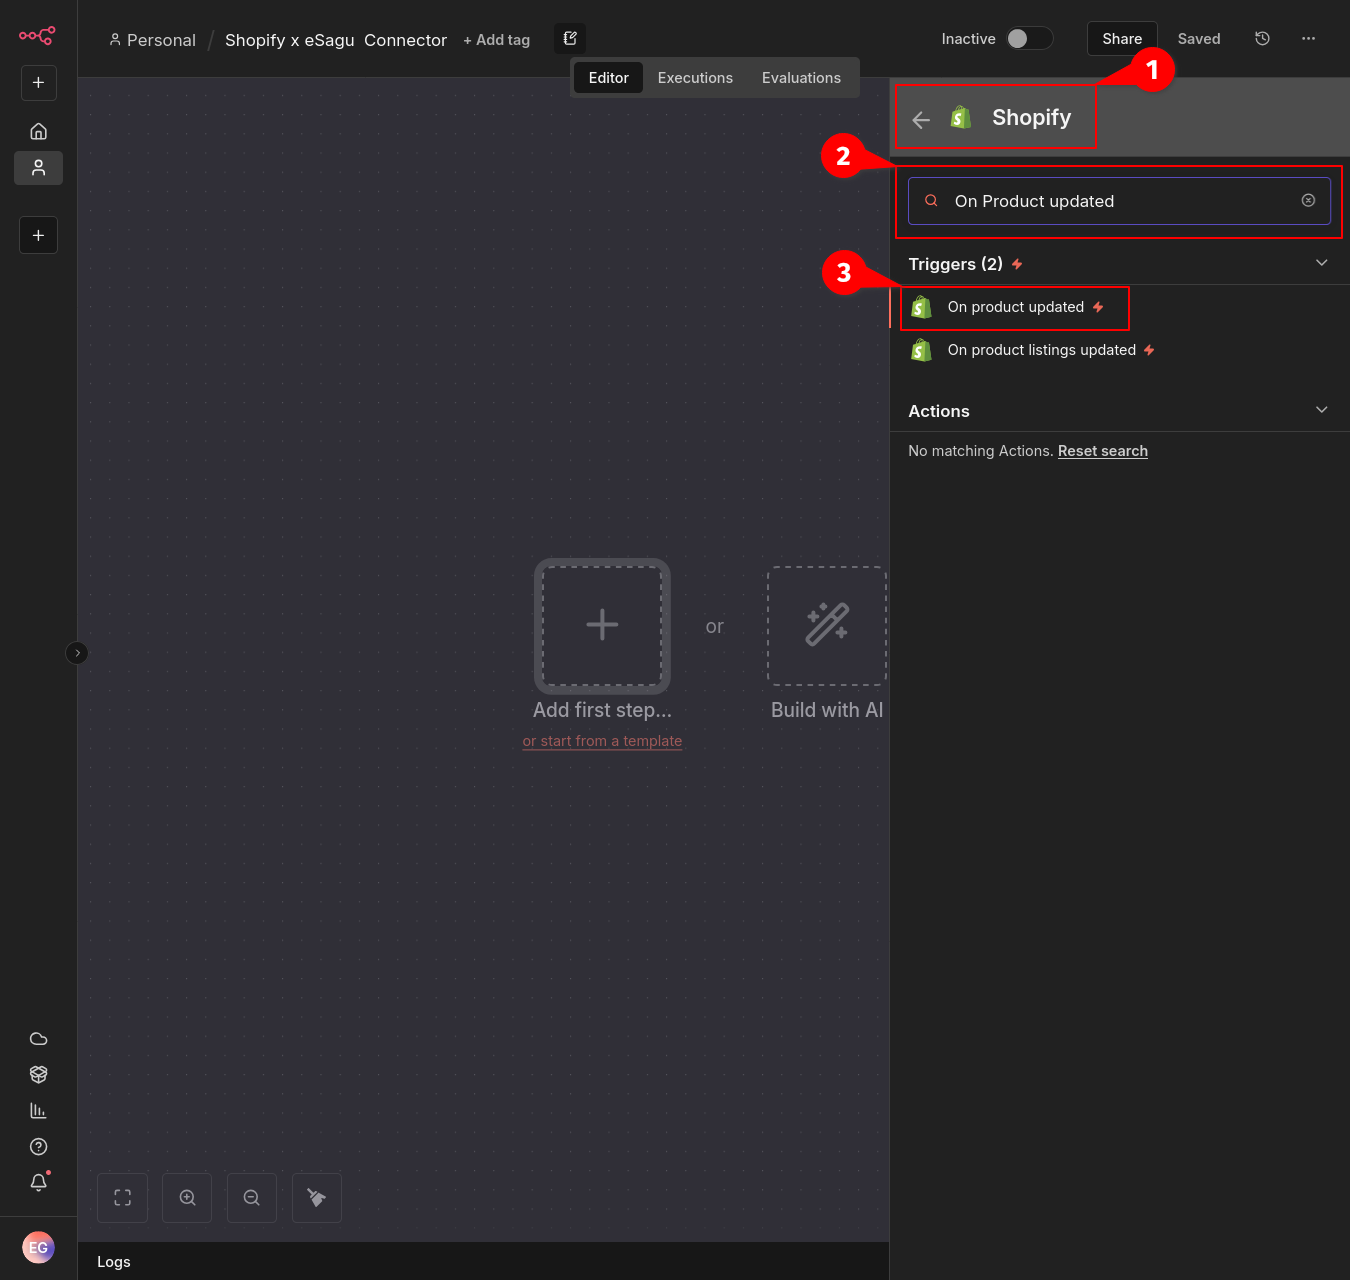Zoom out on the canvas

pyautogui.click(x=252, y=1198)
